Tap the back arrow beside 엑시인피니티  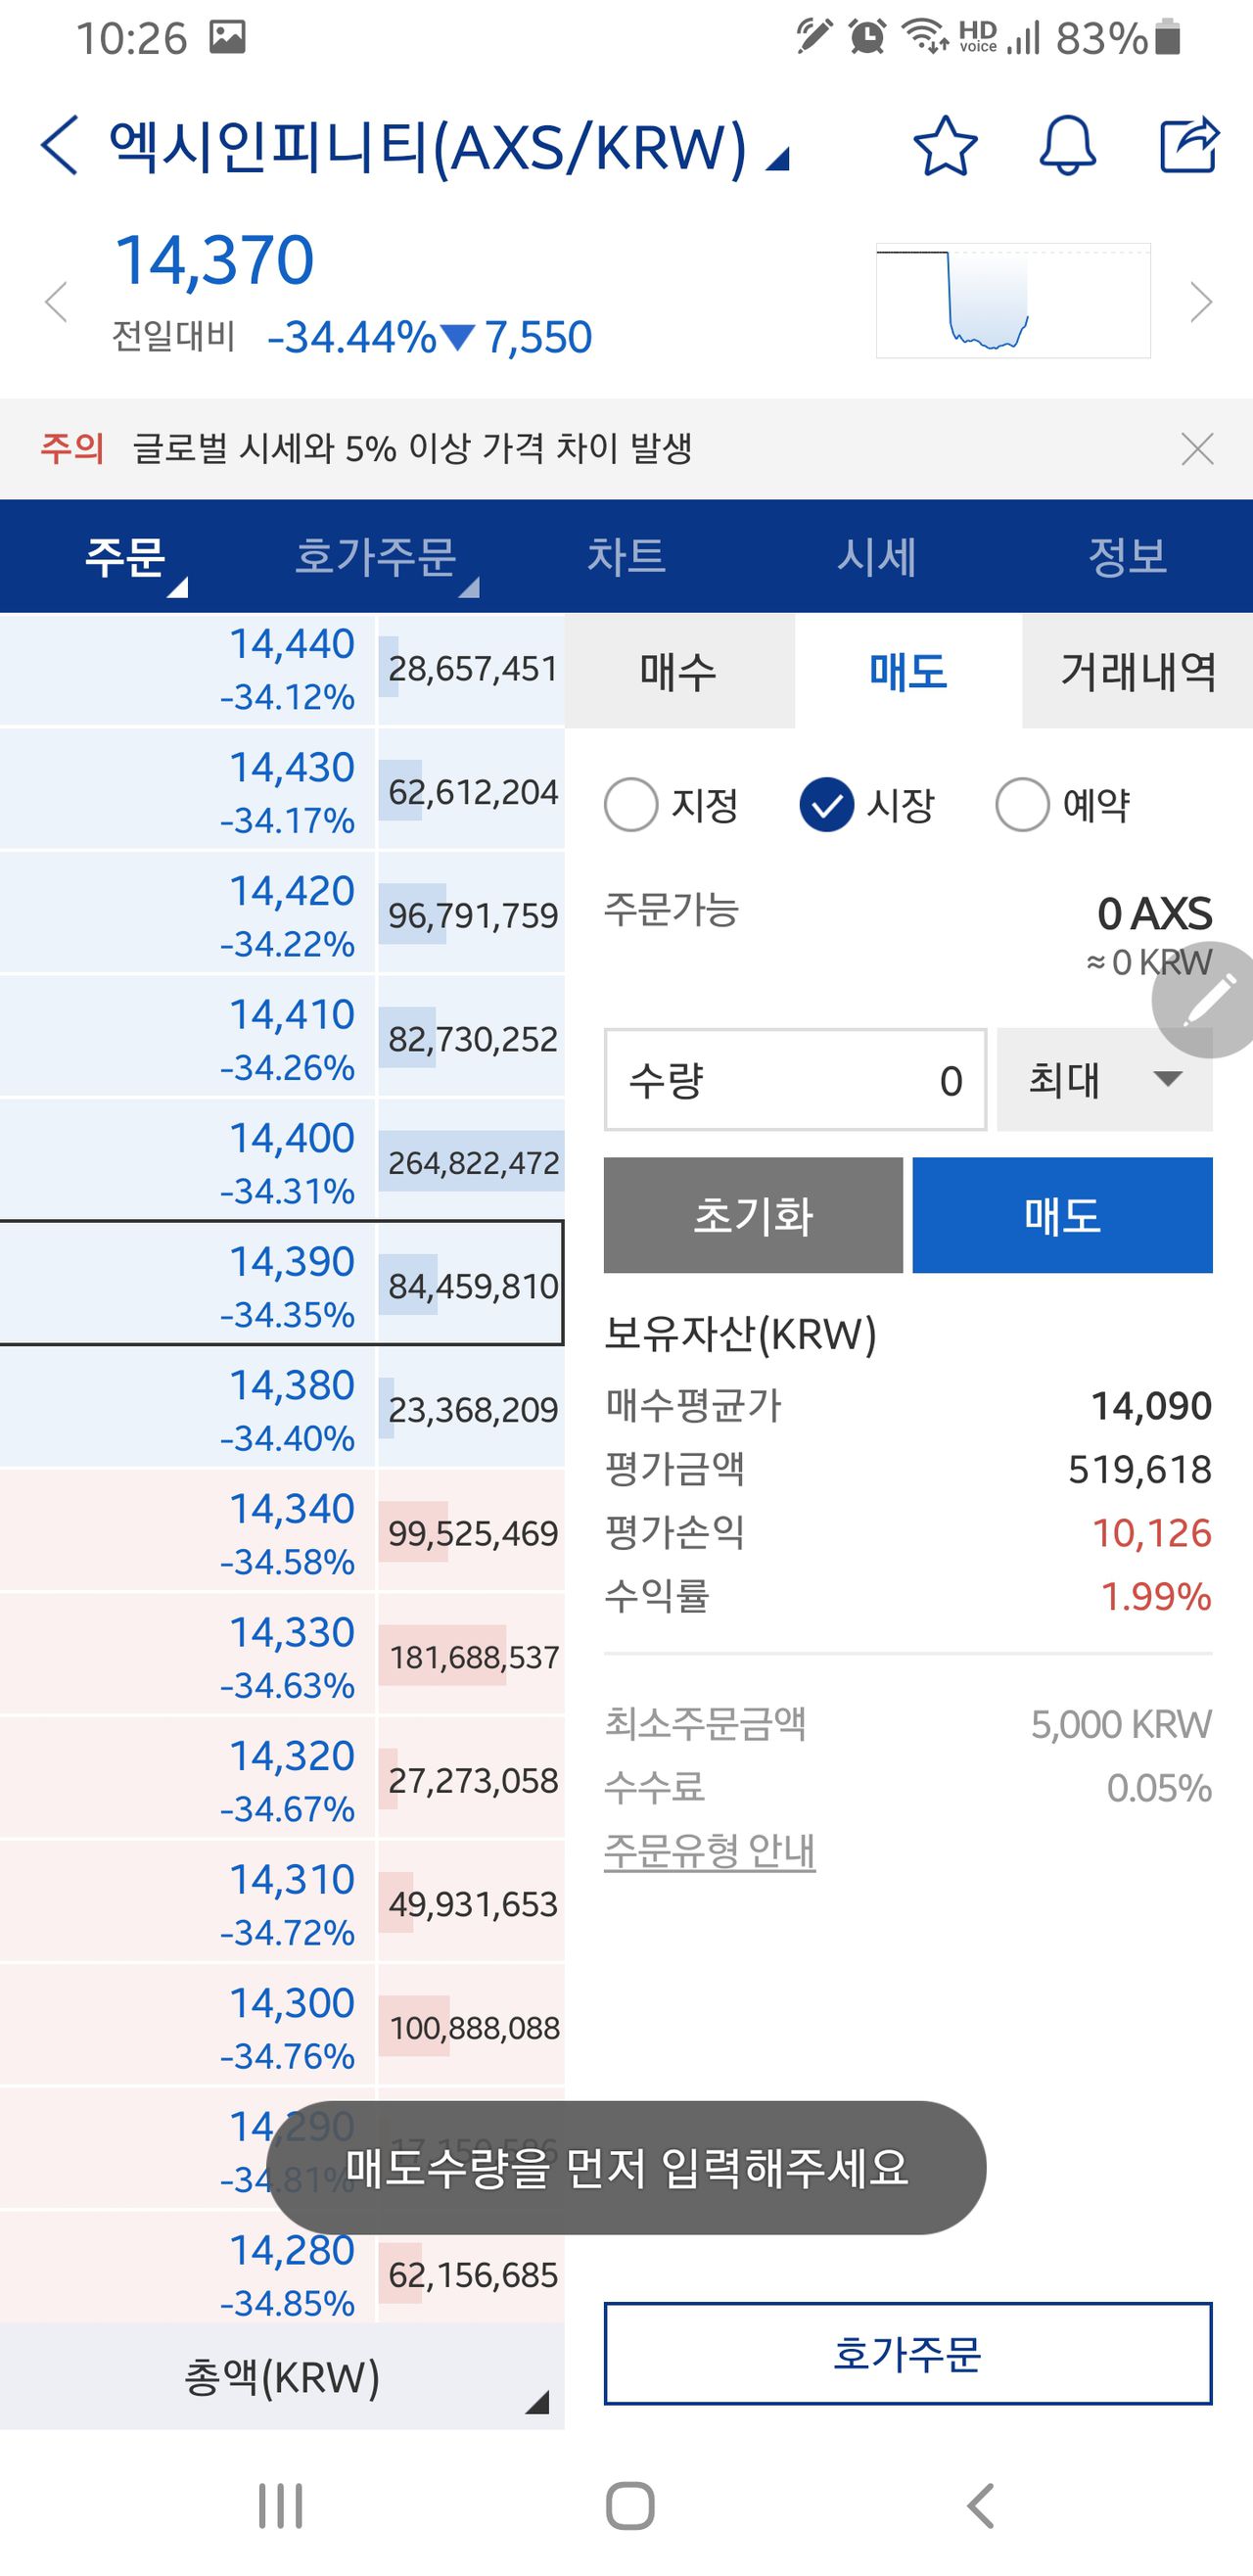[x=59, y=146]
